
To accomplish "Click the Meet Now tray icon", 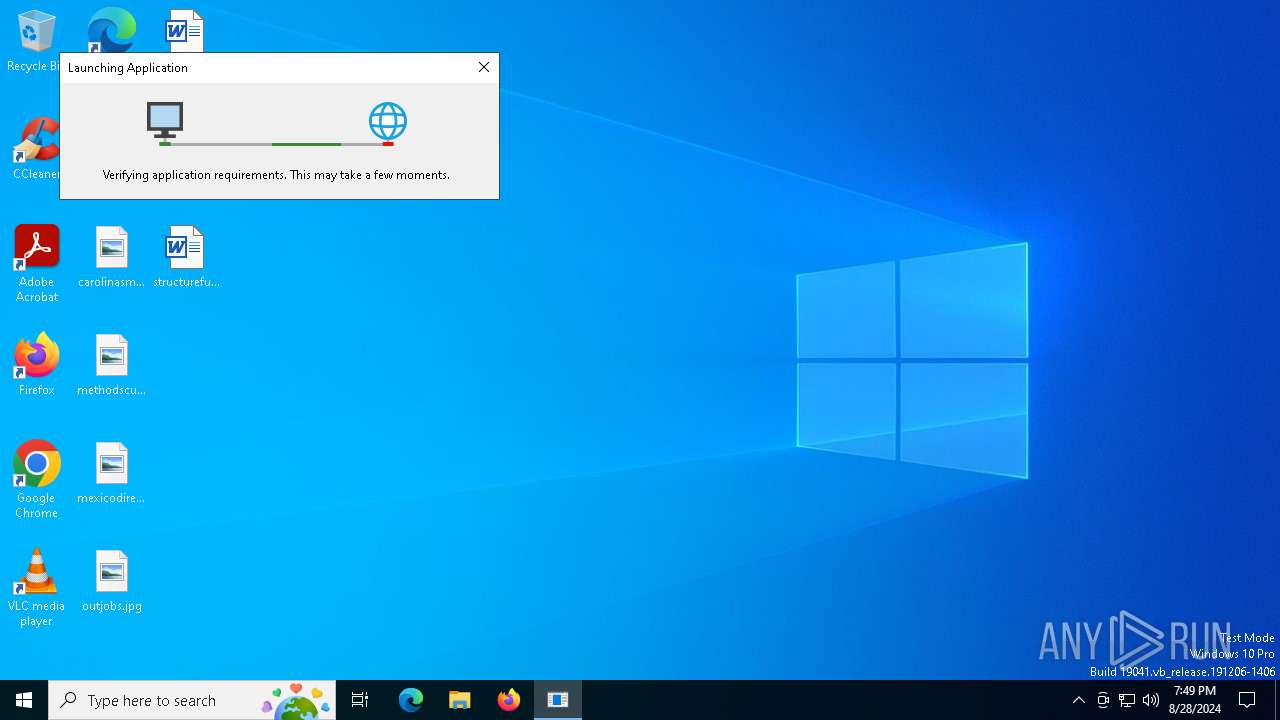I will pyautogui.click(x=1103, y=700).
